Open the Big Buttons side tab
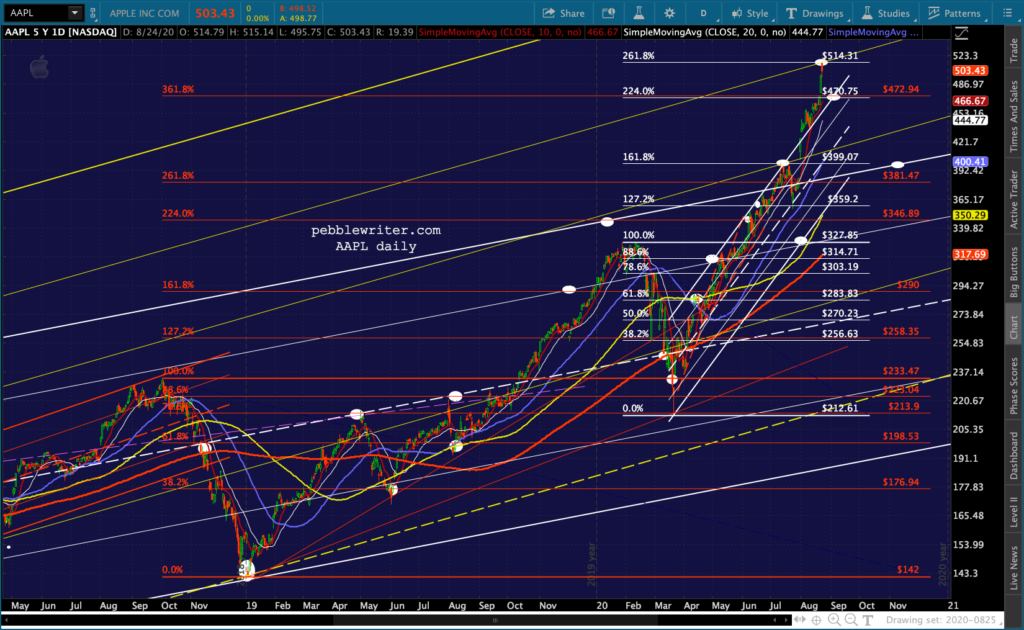Viewport: 1024px width, 630px height. (x=1014, y=272)
